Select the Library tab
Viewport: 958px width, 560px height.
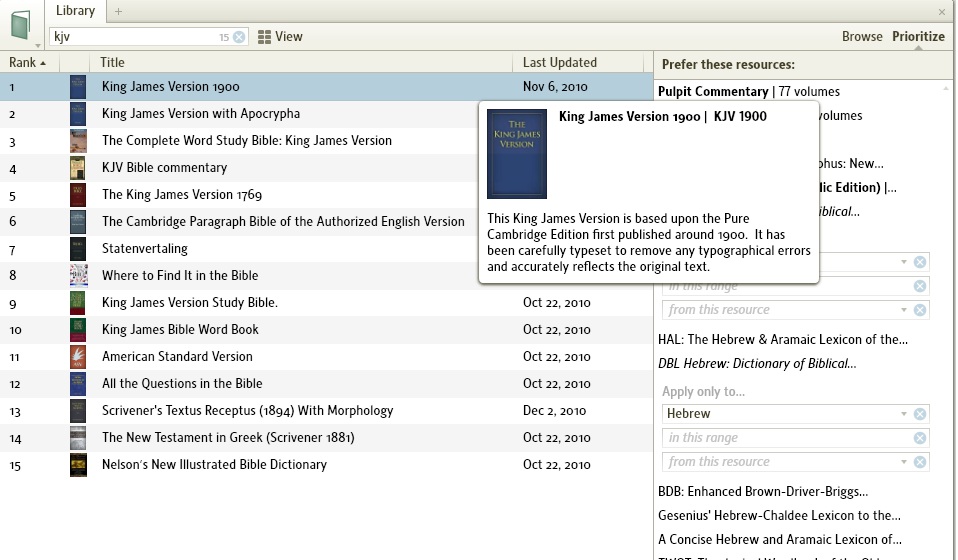75,11
